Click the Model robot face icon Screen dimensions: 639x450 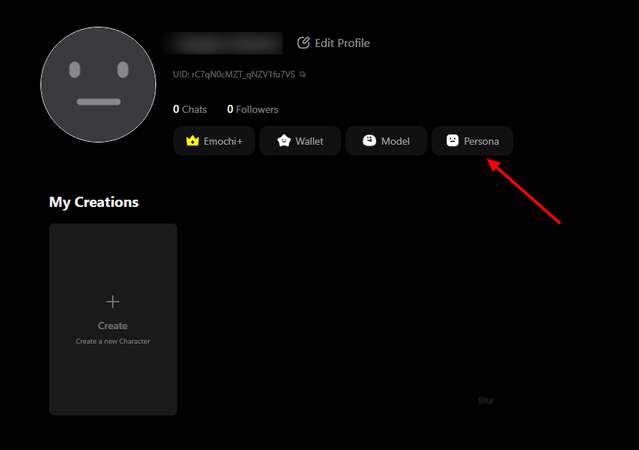point(369,141)
